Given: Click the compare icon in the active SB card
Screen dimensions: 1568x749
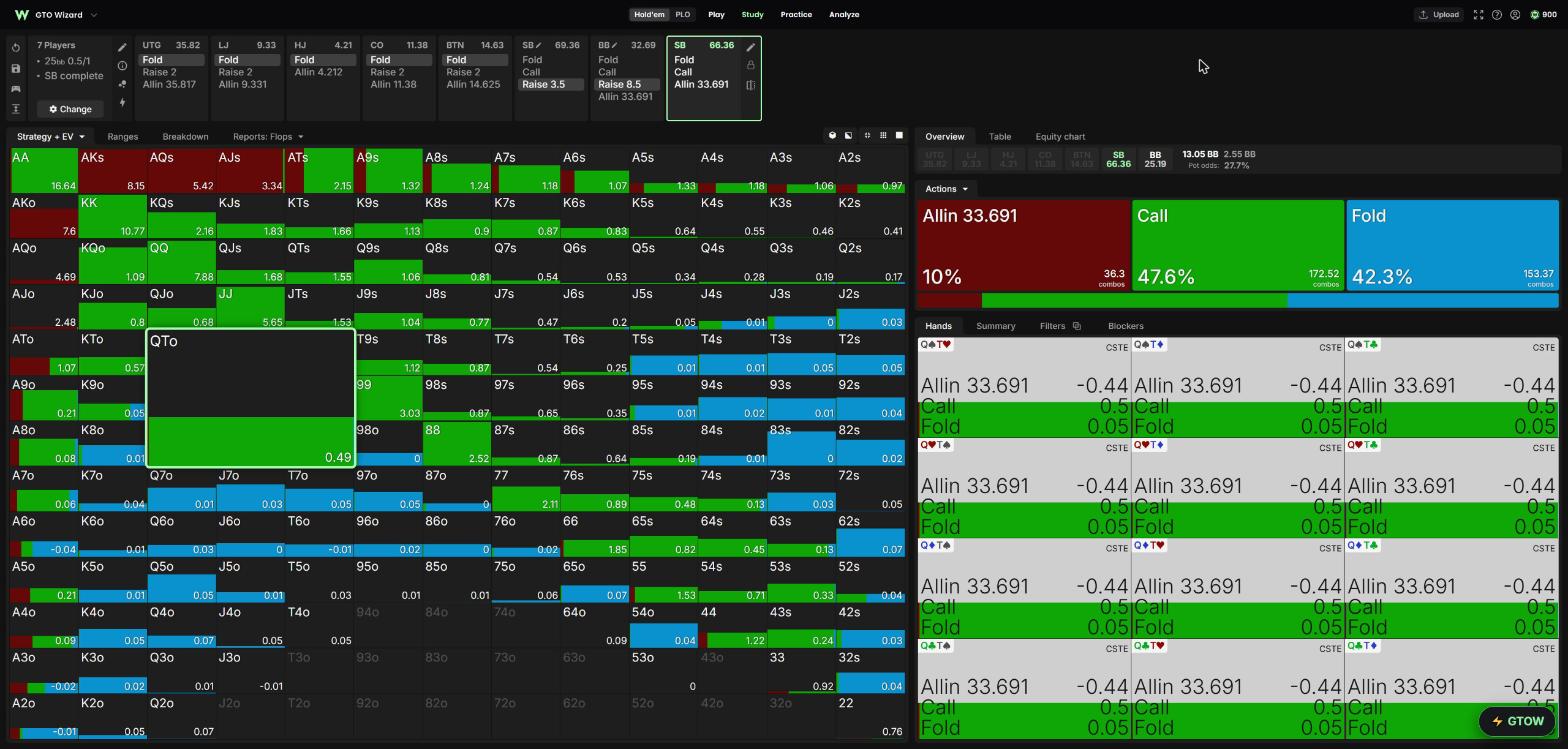Looking at the screenshot, I should pos(751,85).
